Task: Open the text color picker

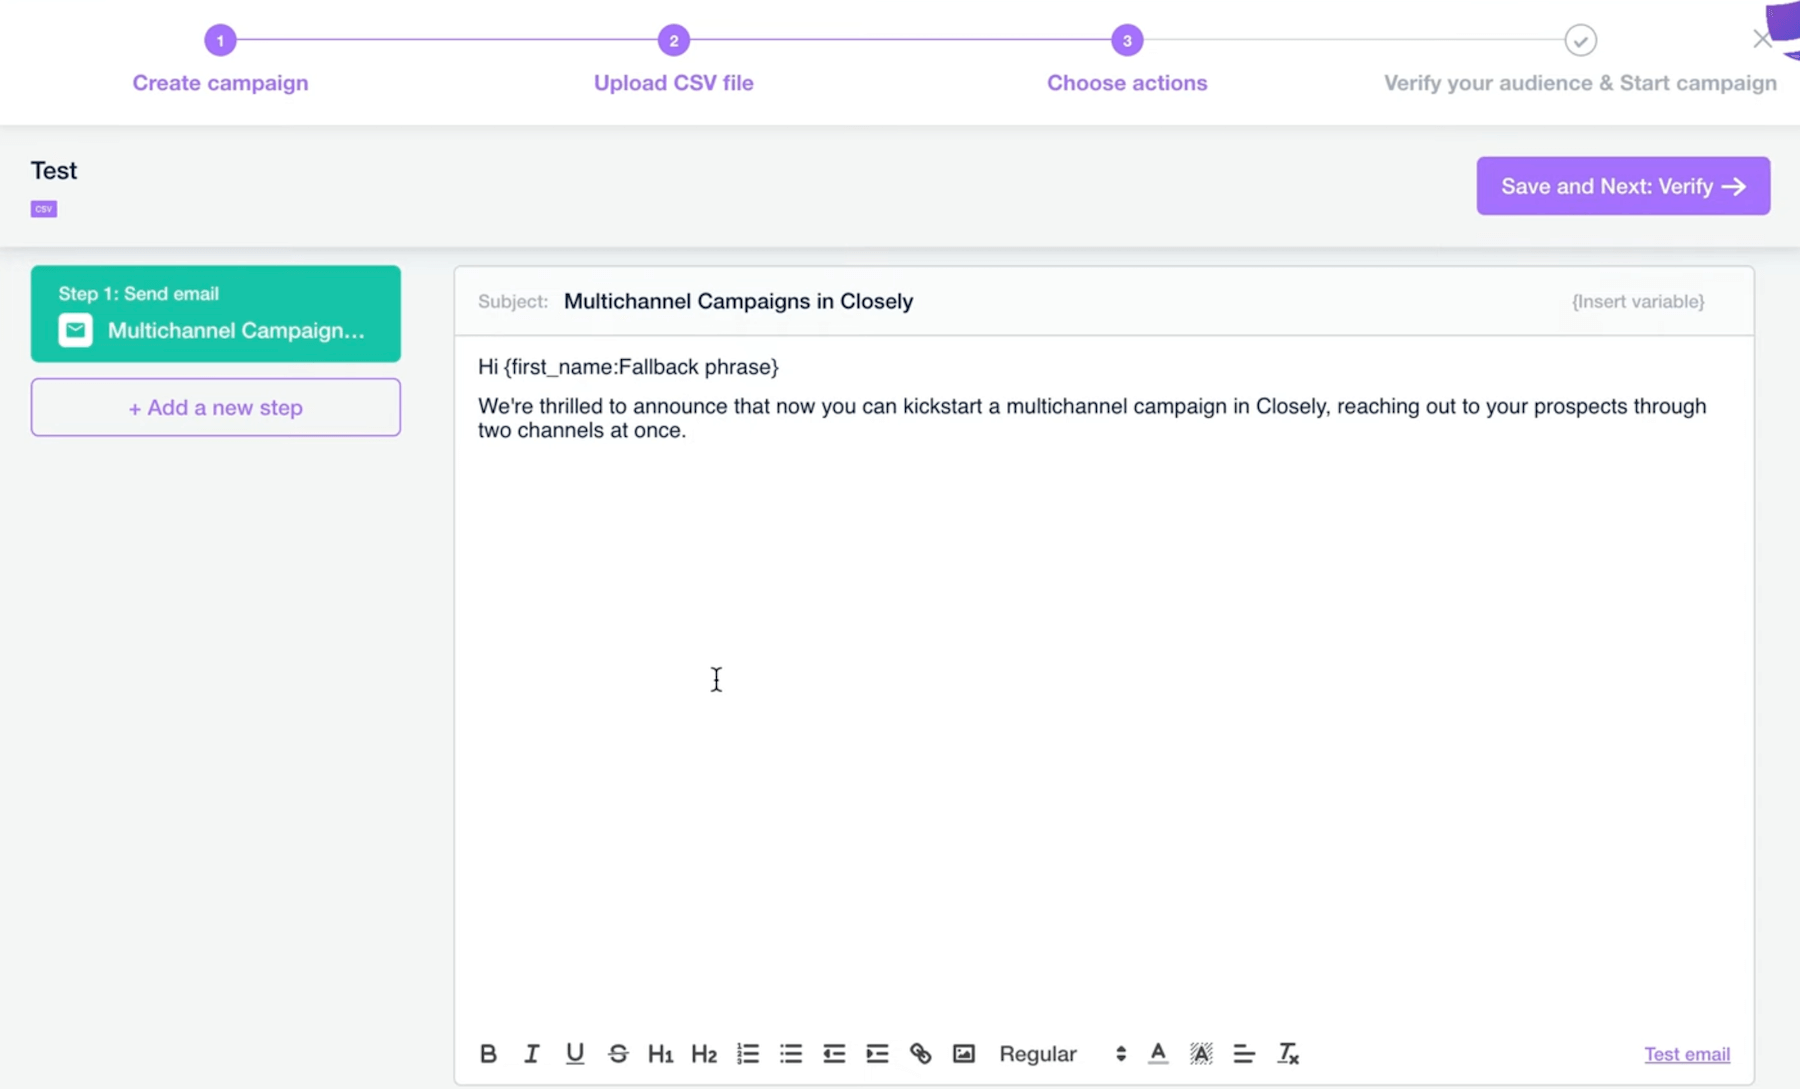Action: (1158, 1053)
